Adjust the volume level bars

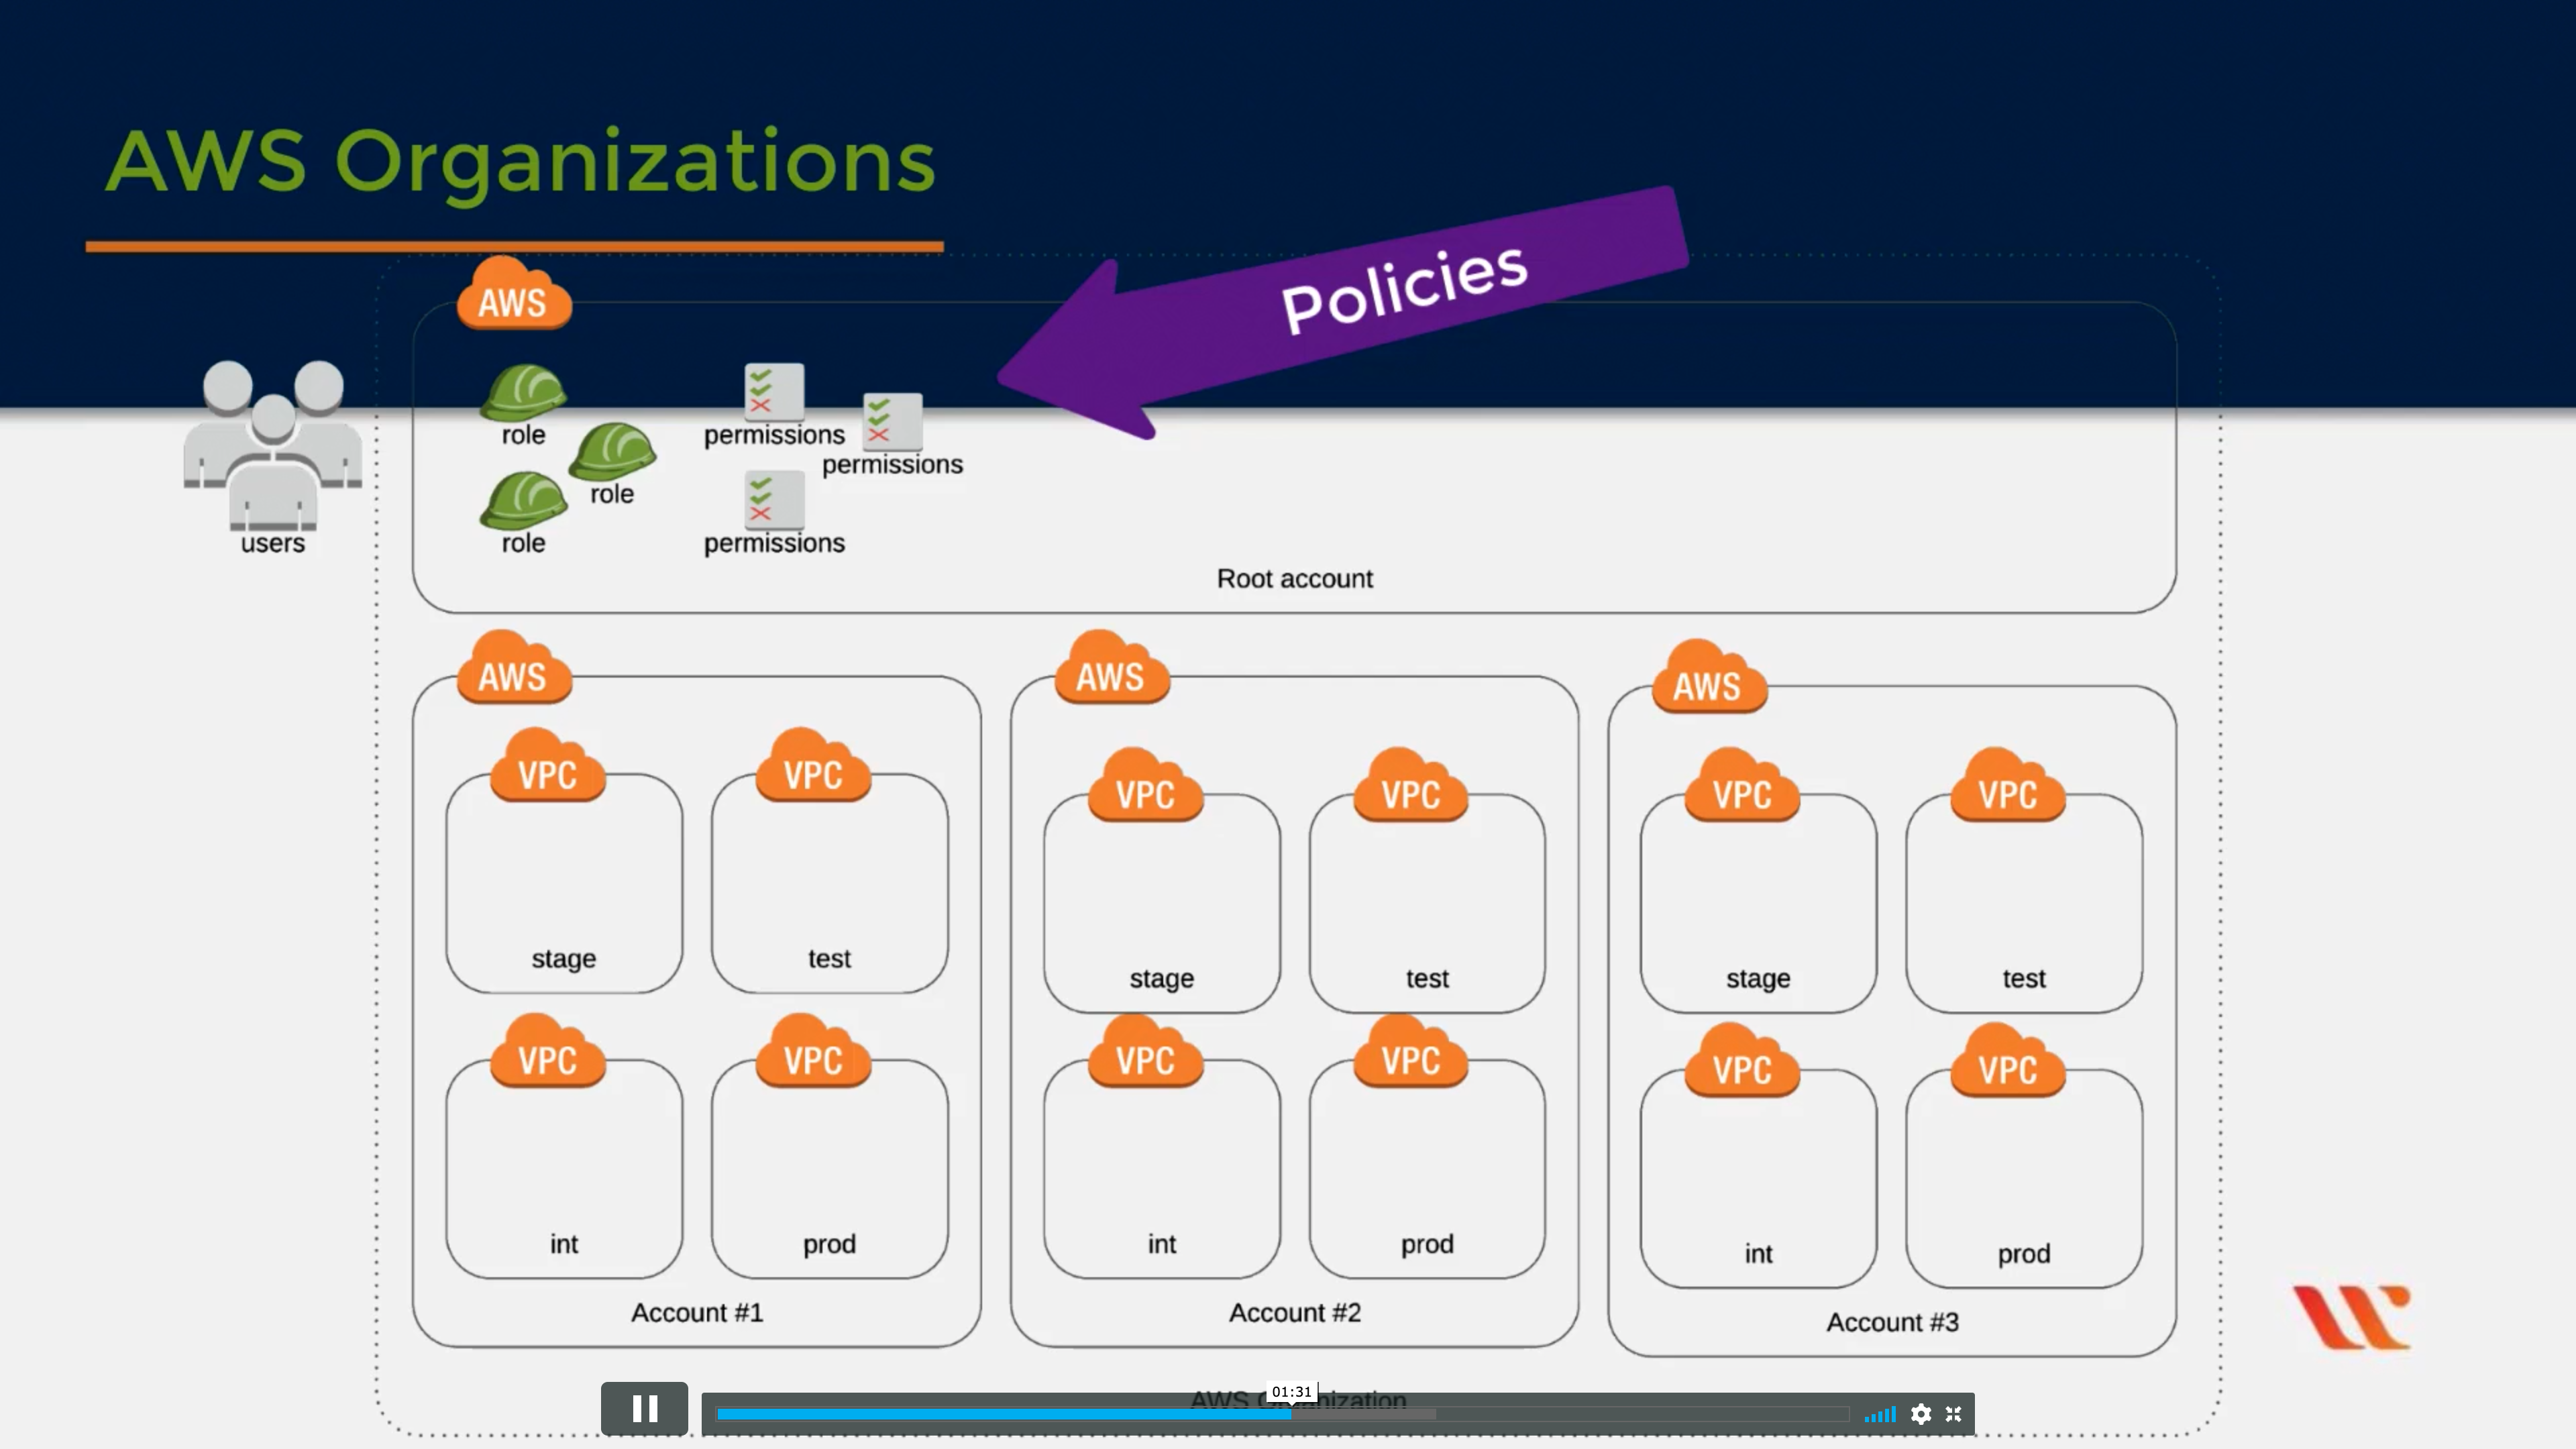1880,1414
